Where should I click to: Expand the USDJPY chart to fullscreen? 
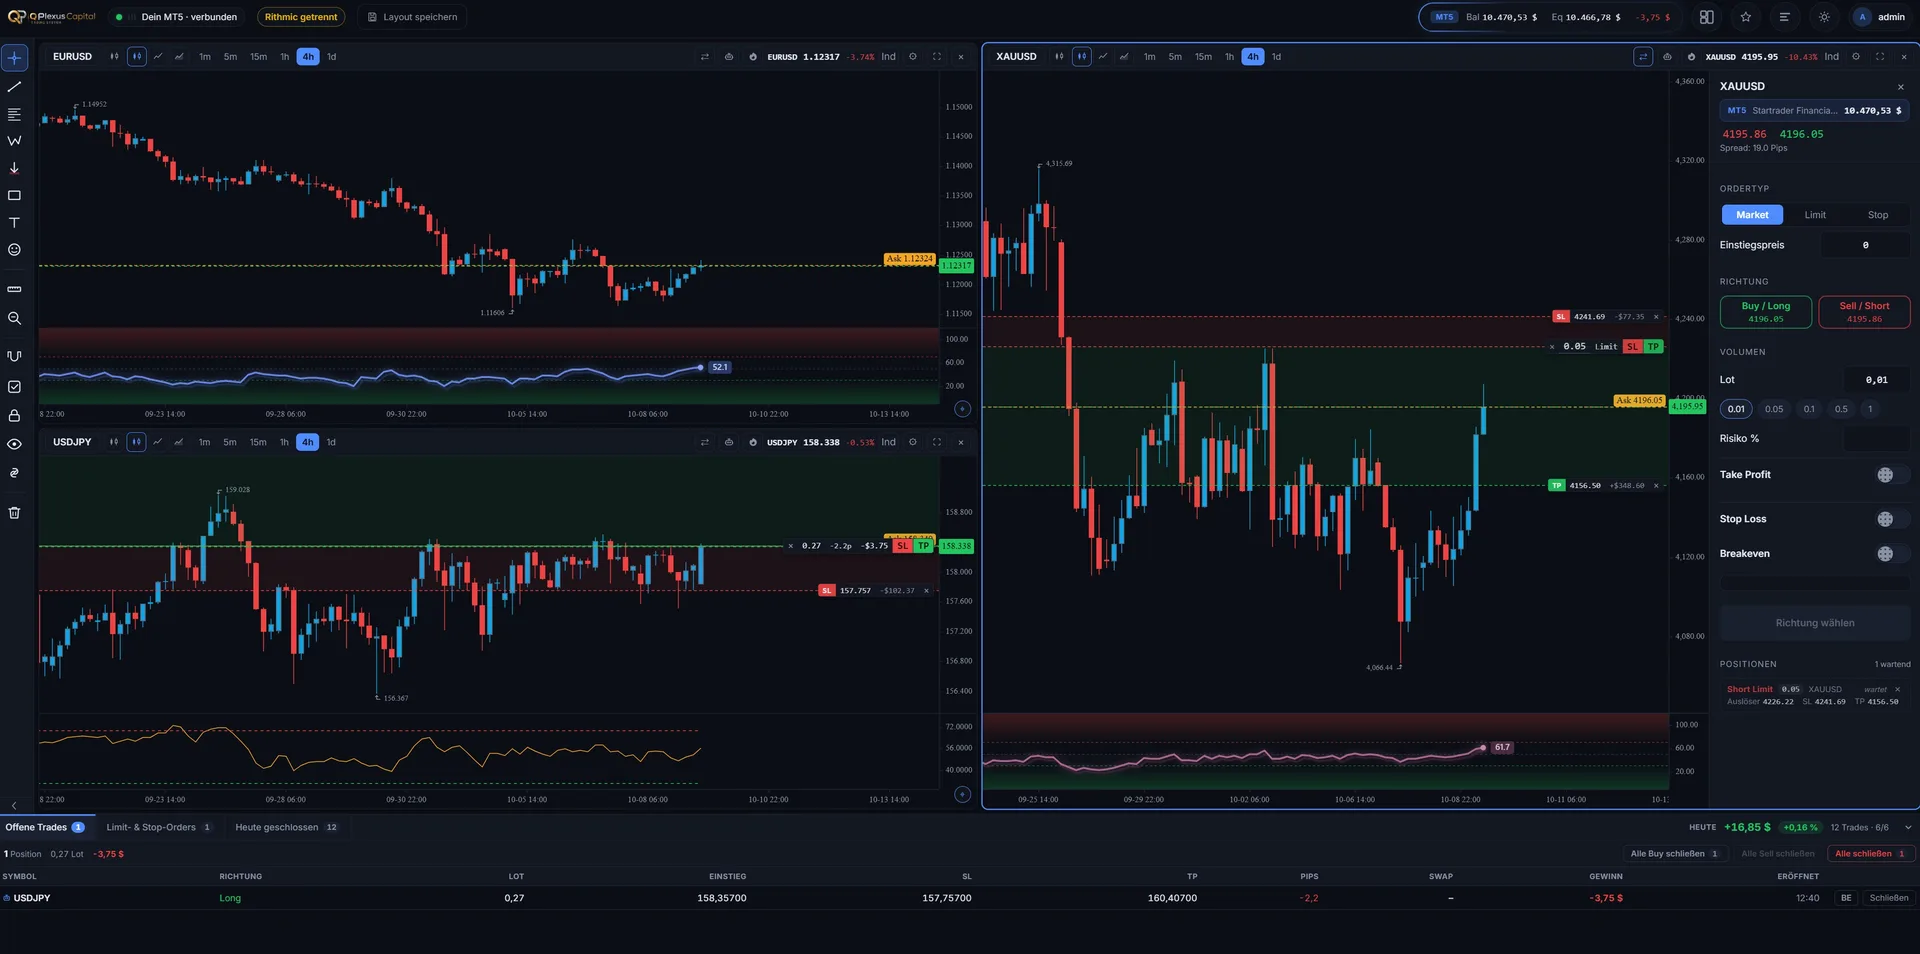pos(937,442)
